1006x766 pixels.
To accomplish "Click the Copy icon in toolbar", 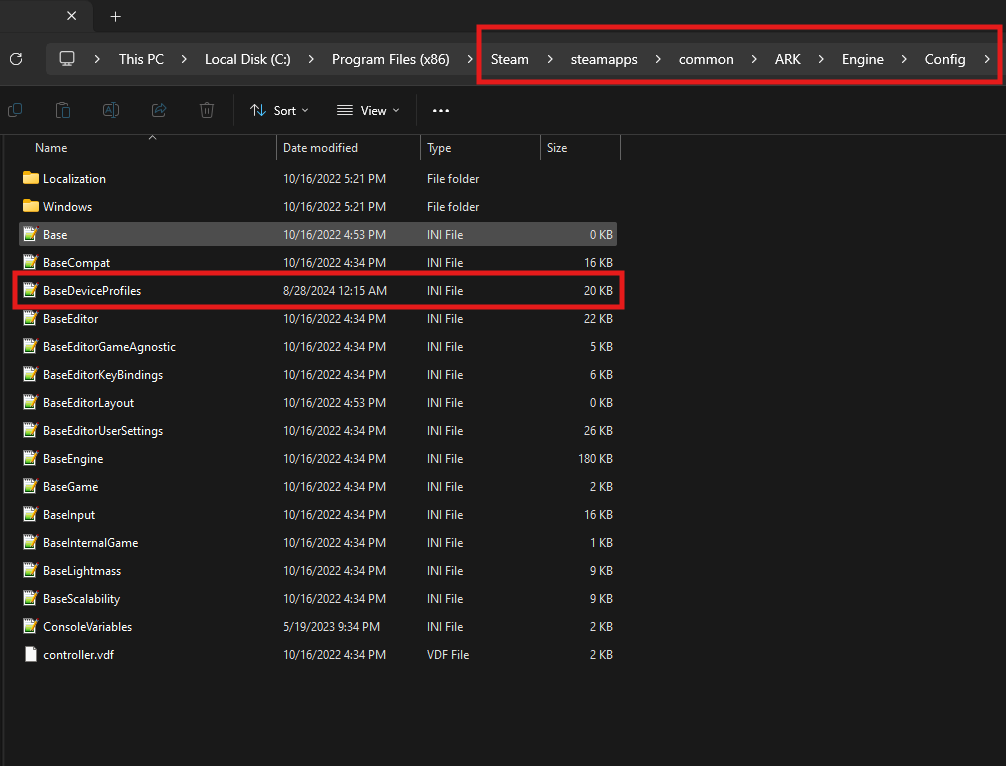I will coord(15,110).
